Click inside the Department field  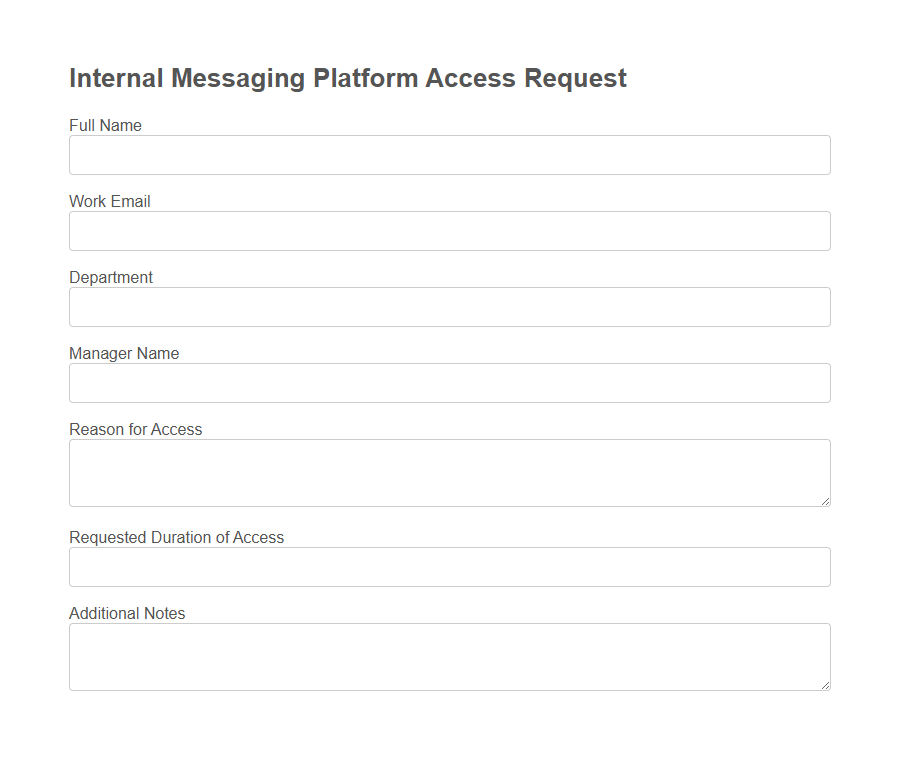(x=449, y=307)
